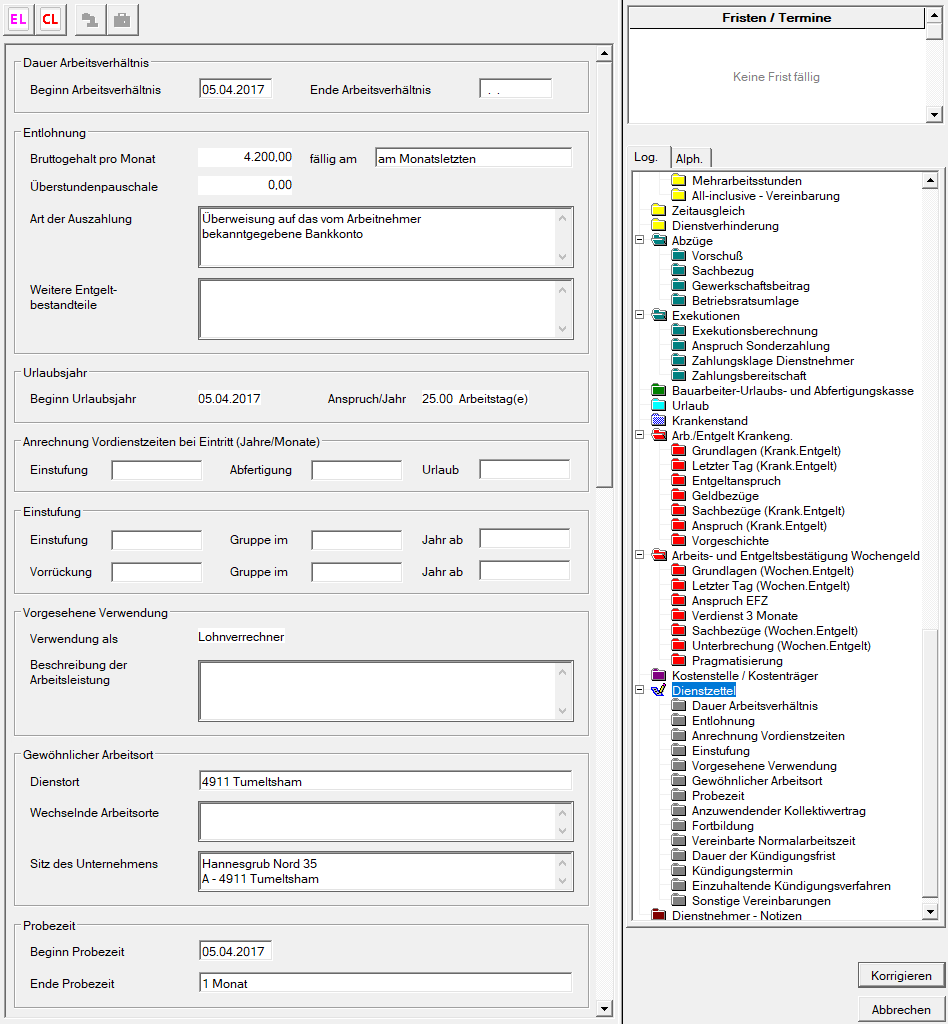Screen dimensions: 948x1024
Task: Click the Dienstort input field
Action: (x=385, y=781)
